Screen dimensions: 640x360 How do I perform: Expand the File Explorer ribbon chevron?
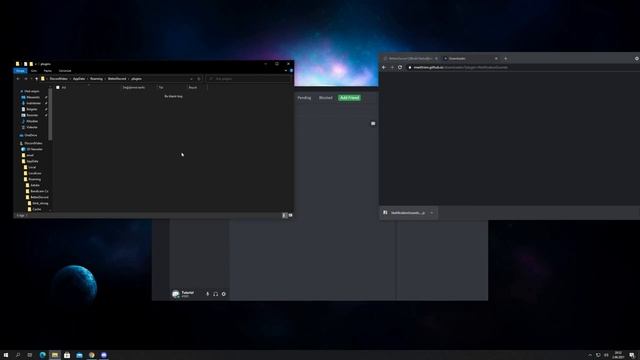point(286,71)
